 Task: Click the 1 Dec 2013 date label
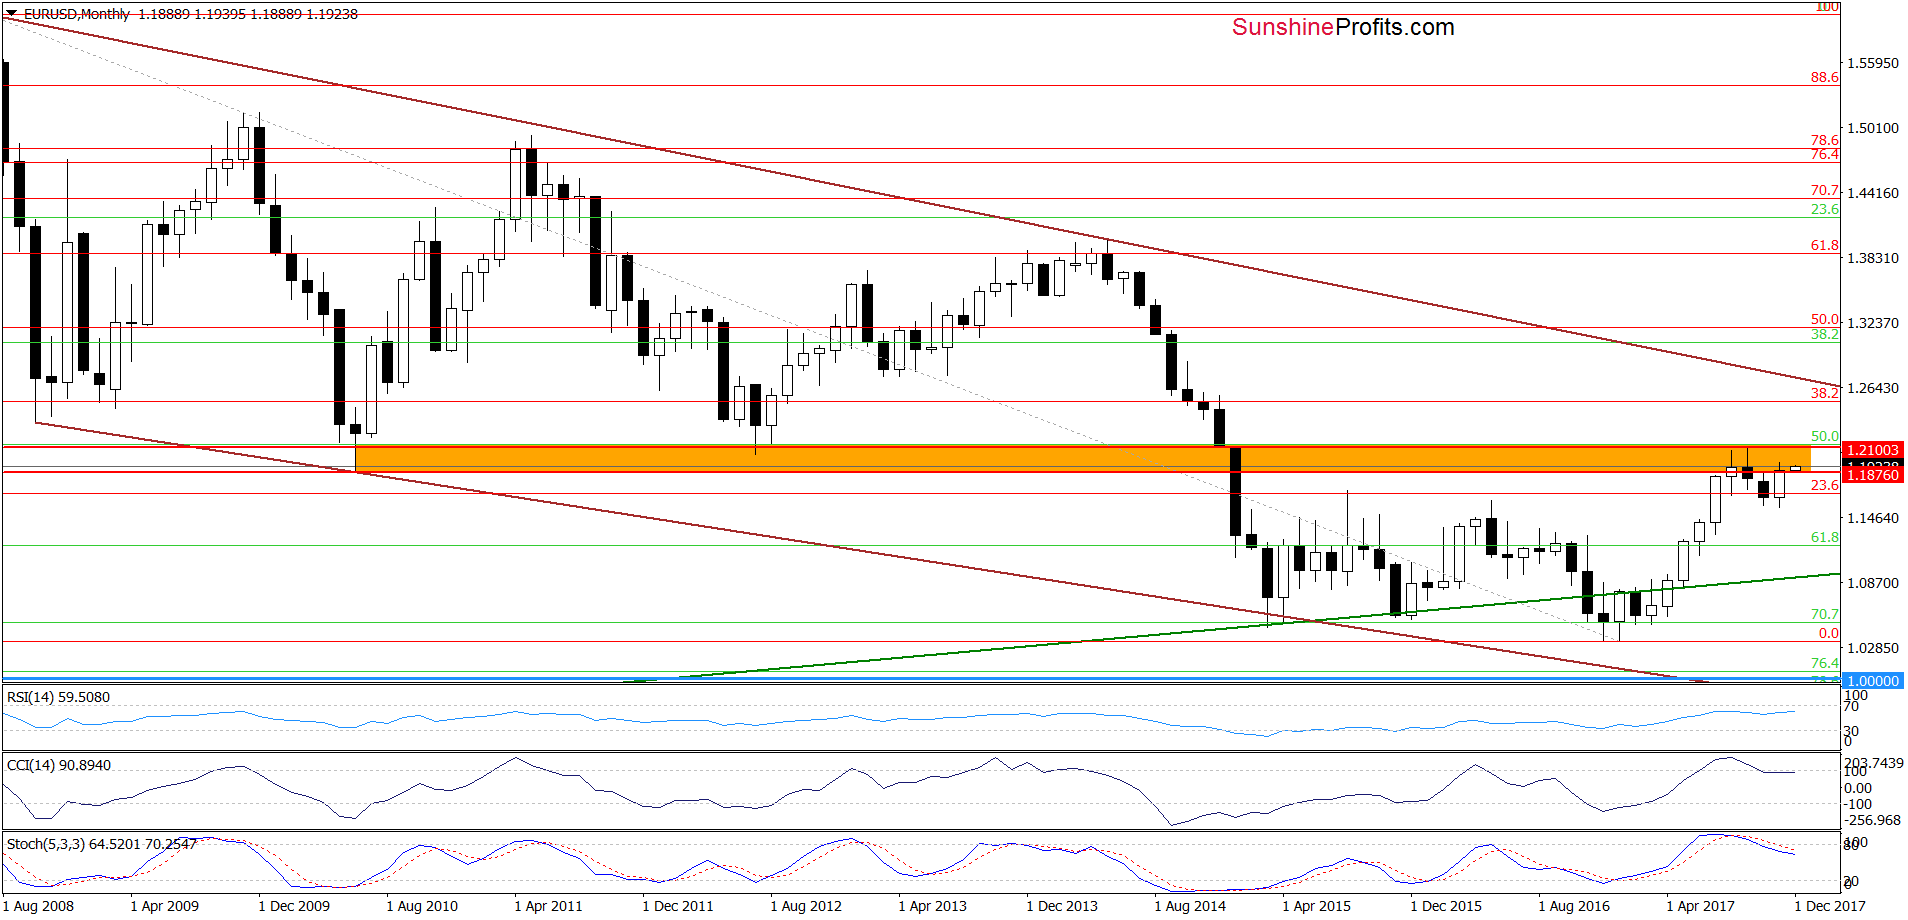click(1062, 906)
